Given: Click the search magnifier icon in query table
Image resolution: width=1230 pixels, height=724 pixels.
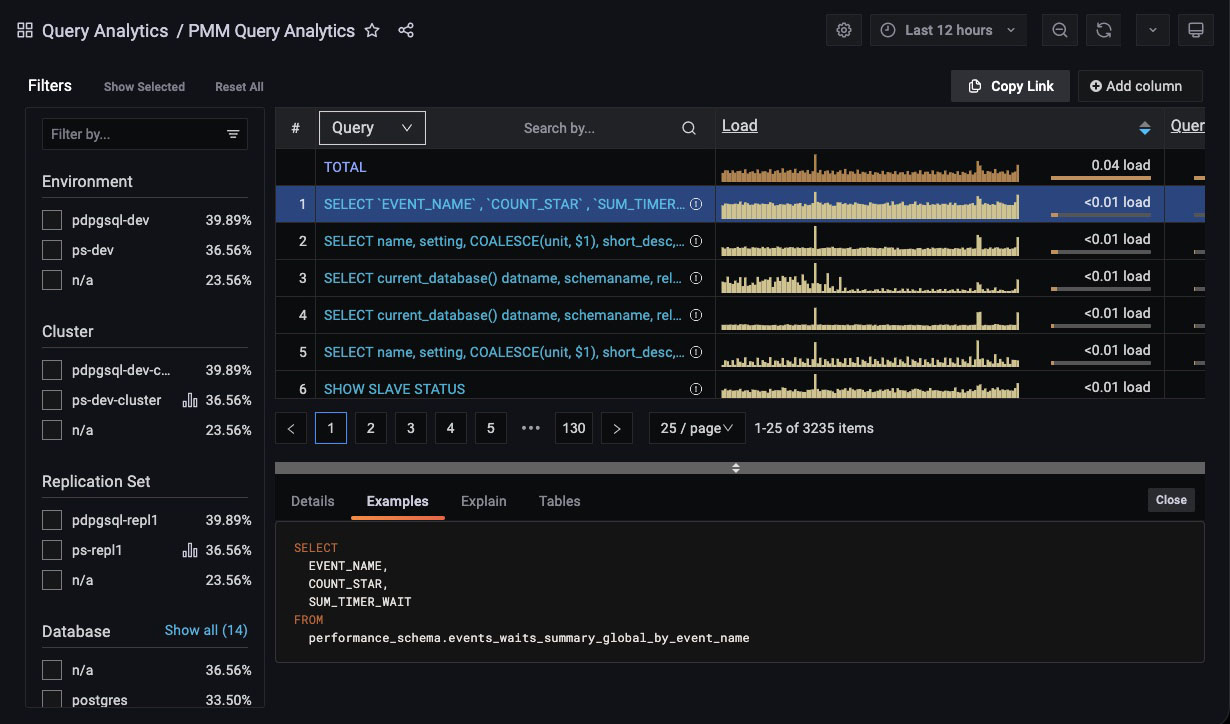Looking at the screenshot, I should [689, 128].
